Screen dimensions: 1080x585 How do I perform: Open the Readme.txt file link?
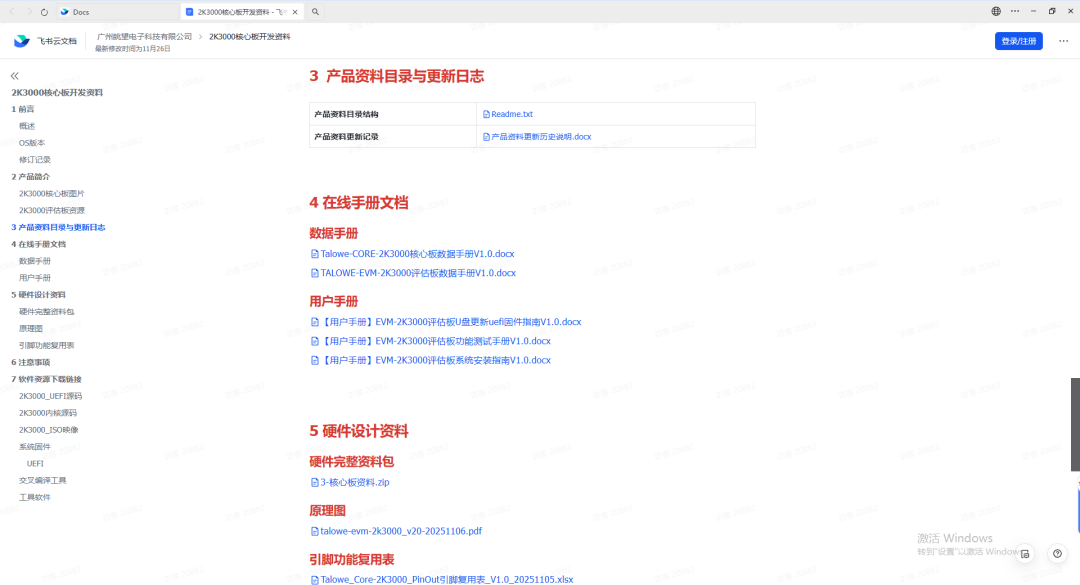512,114
